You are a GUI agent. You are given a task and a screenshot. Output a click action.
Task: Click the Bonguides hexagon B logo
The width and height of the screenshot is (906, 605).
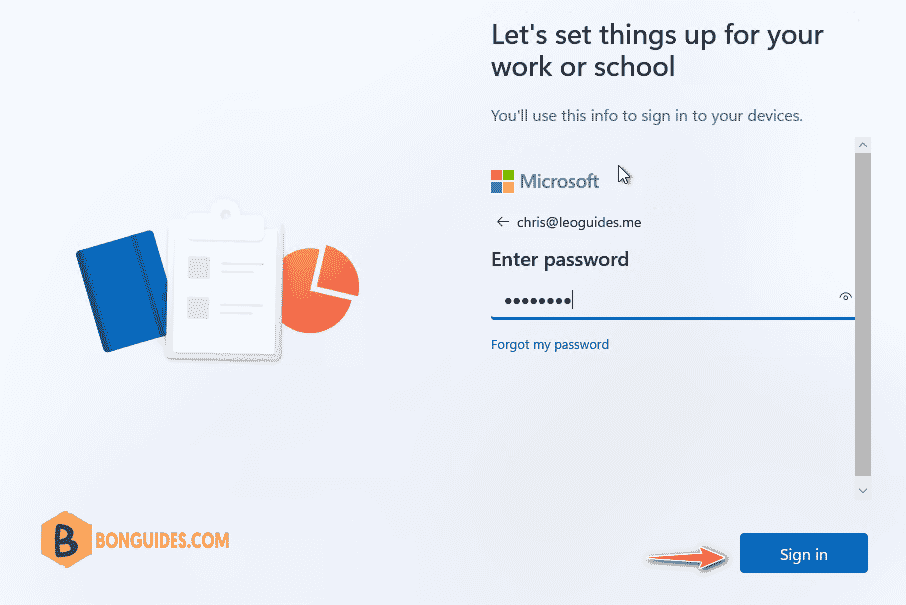[66, 539]
